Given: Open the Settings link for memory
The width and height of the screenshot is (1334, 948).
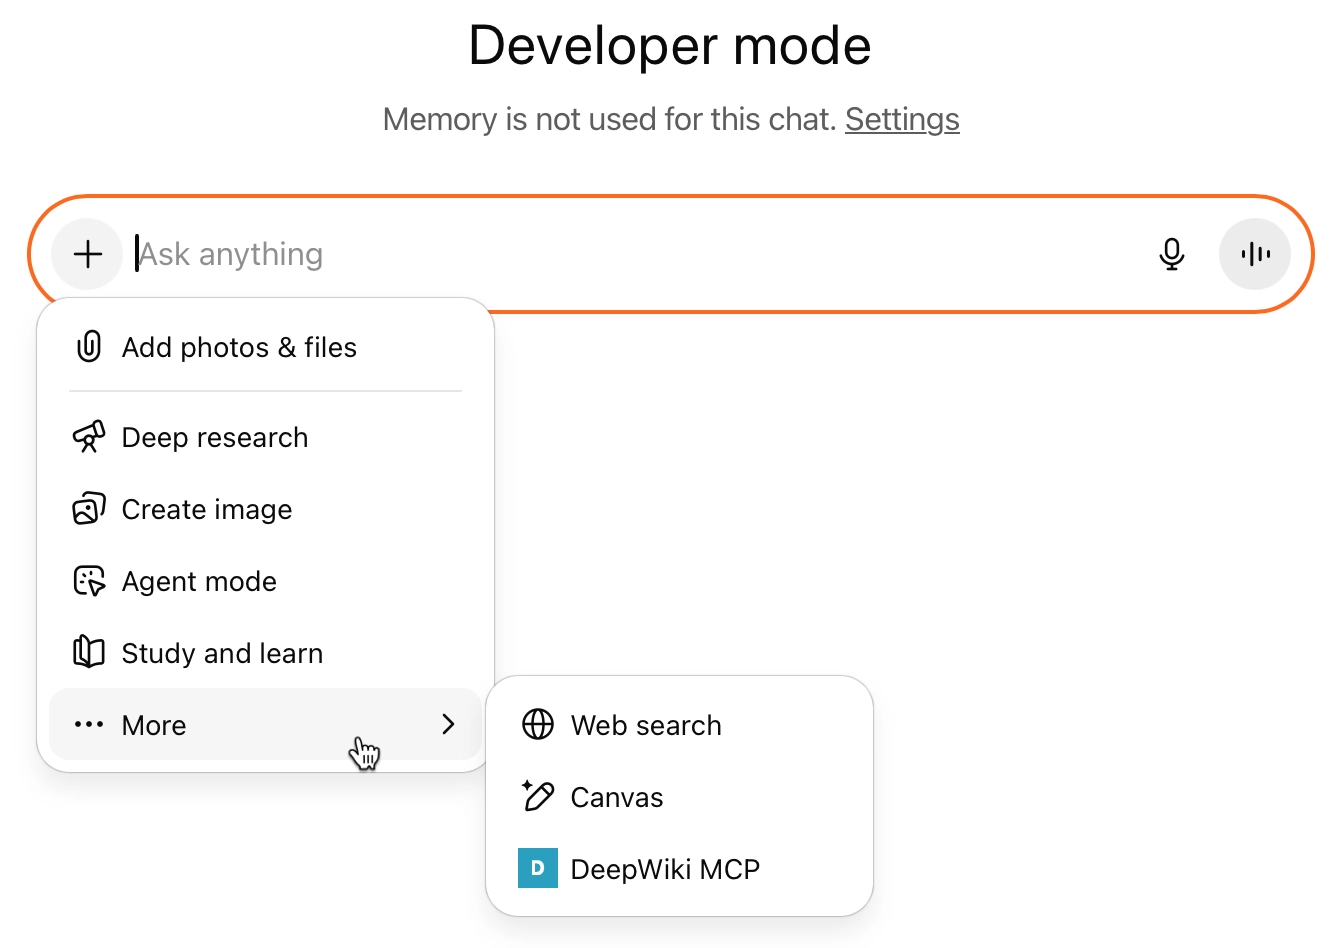Looking at the screenshot, I should coord(902,119).
